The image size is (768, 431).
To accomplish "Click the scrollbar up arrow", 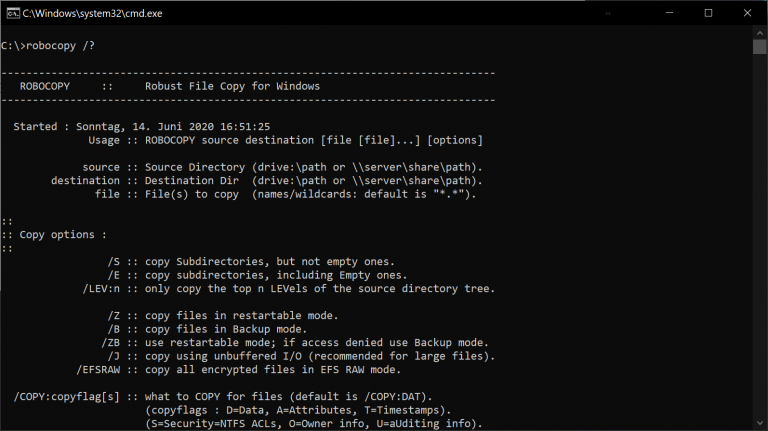I will [x=759, y=33].
